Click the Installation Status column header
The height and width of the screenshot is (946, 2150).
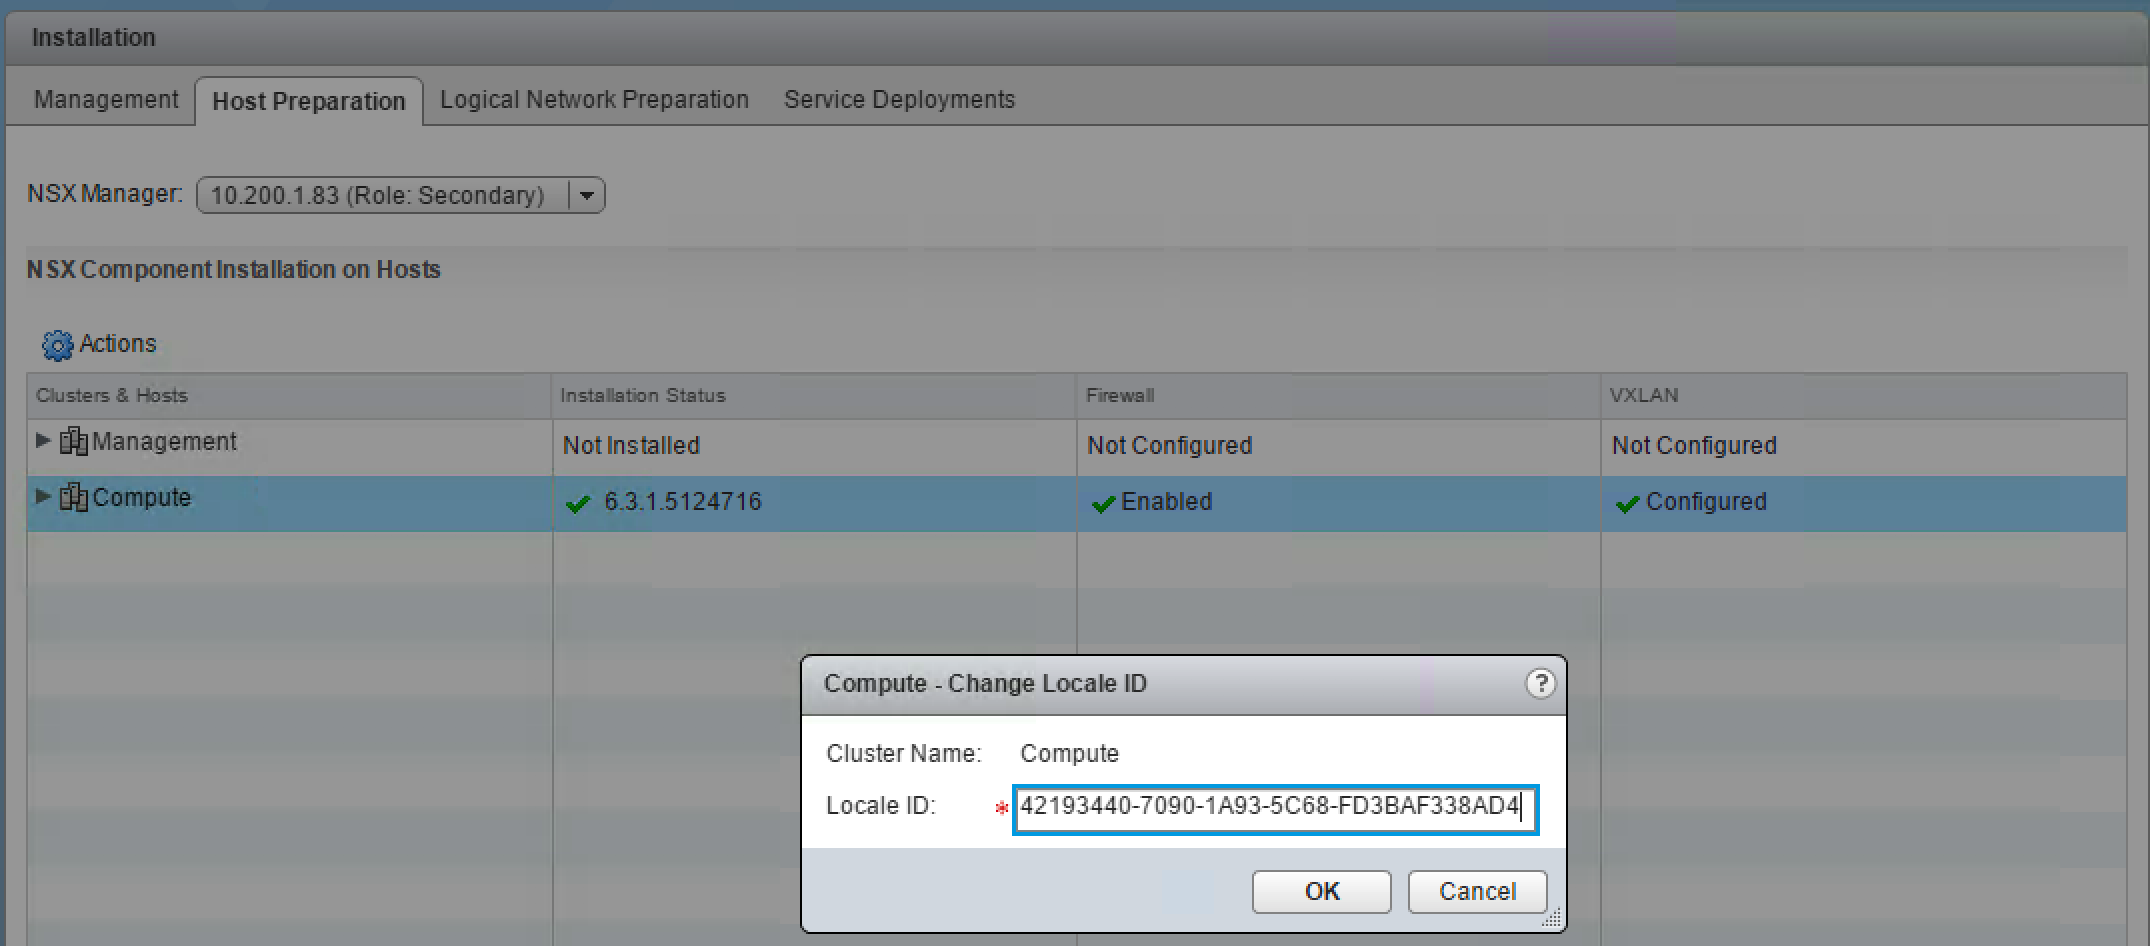click(x=643, y=396)
